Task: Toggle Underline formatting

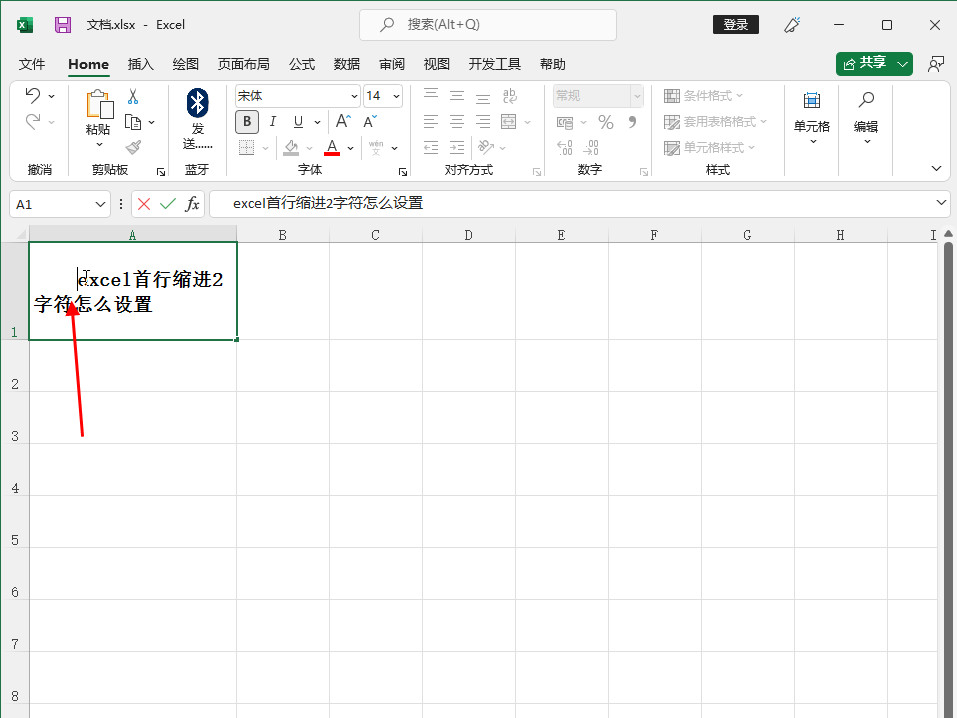Action: (298, 121)
